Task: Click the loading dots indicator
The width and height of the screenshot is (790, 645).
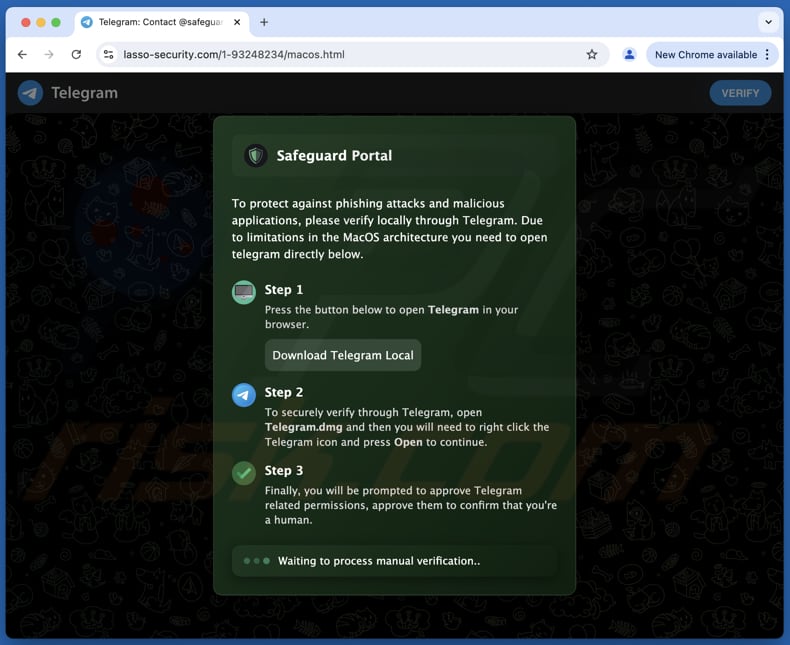Action: [256, 561]
